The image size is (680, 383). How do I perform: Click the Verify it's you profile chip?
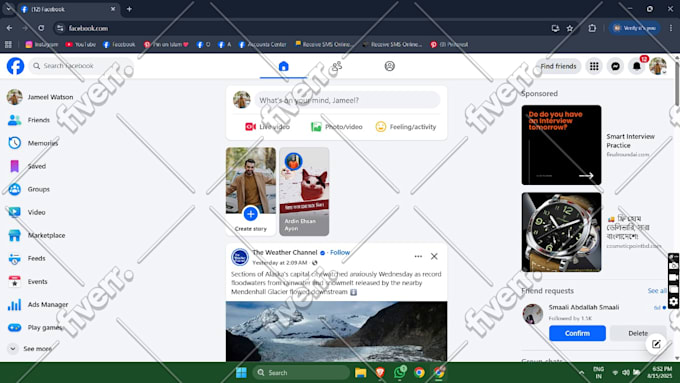click(x=635, y=28)
